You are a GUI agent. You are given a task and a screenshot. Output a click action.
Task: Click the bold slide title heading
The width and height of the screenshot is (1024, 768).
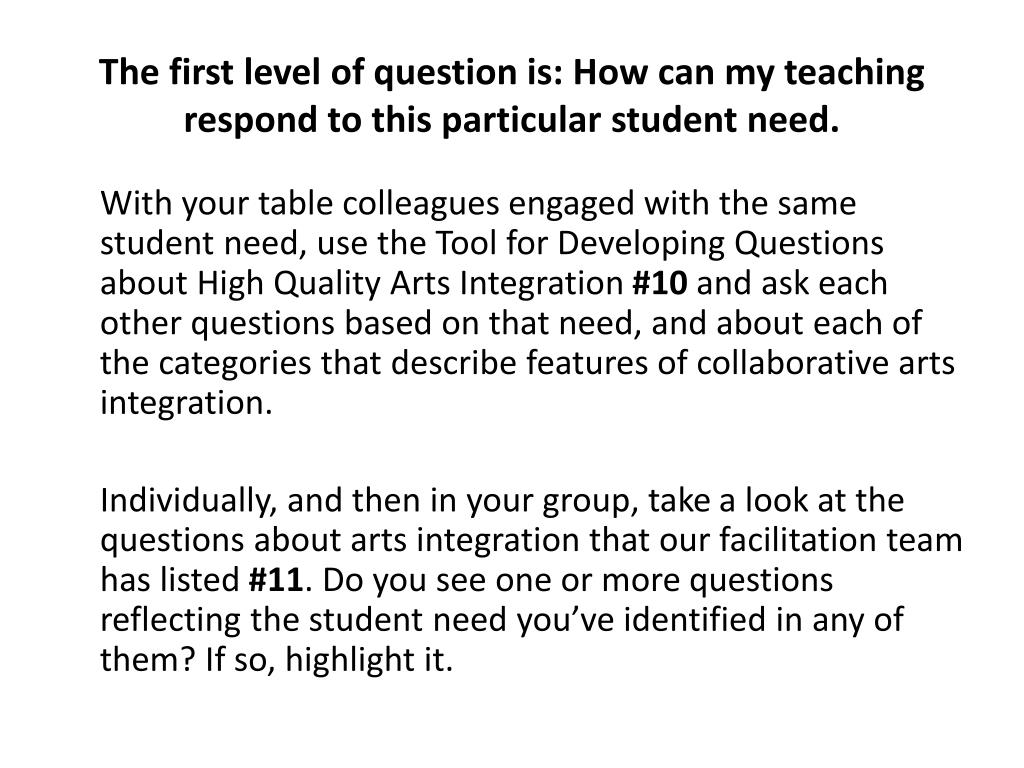[512, 96]
